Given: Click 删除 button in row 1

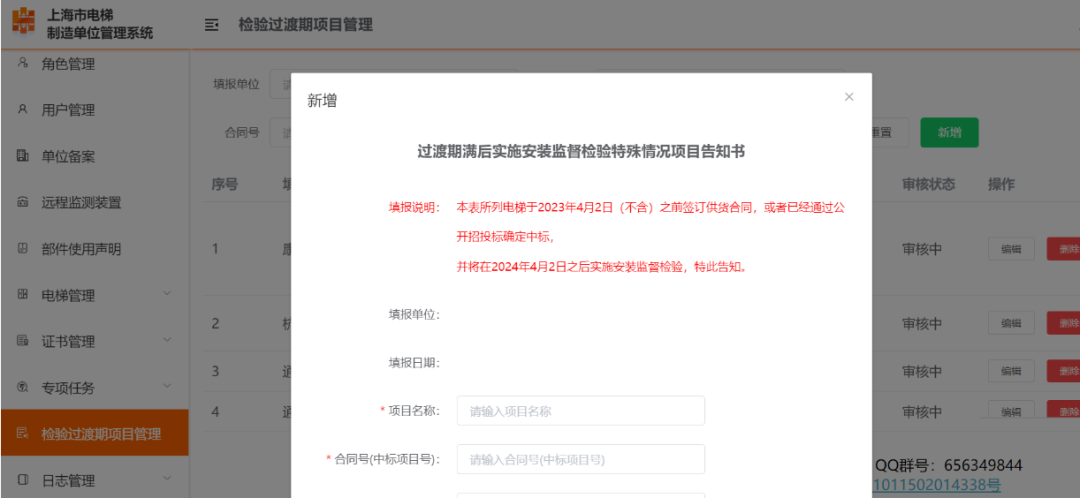Looking at the screenshot, I should pos(1063,249).
